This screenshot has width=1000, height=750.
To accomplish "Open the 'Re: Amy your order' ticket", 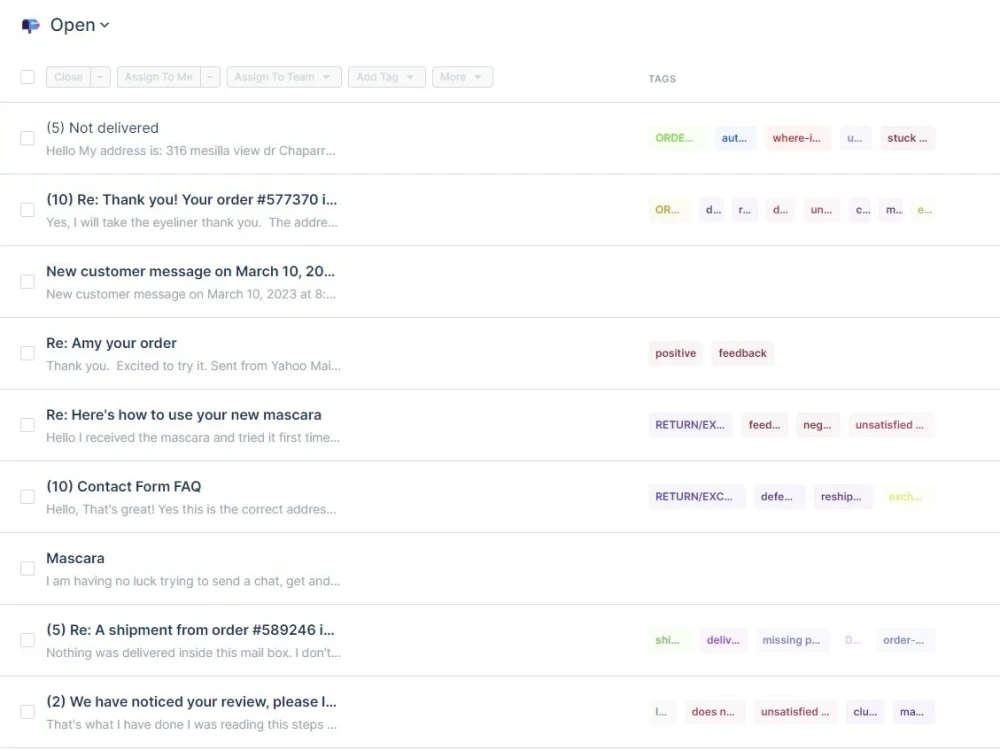I will 111,343.
